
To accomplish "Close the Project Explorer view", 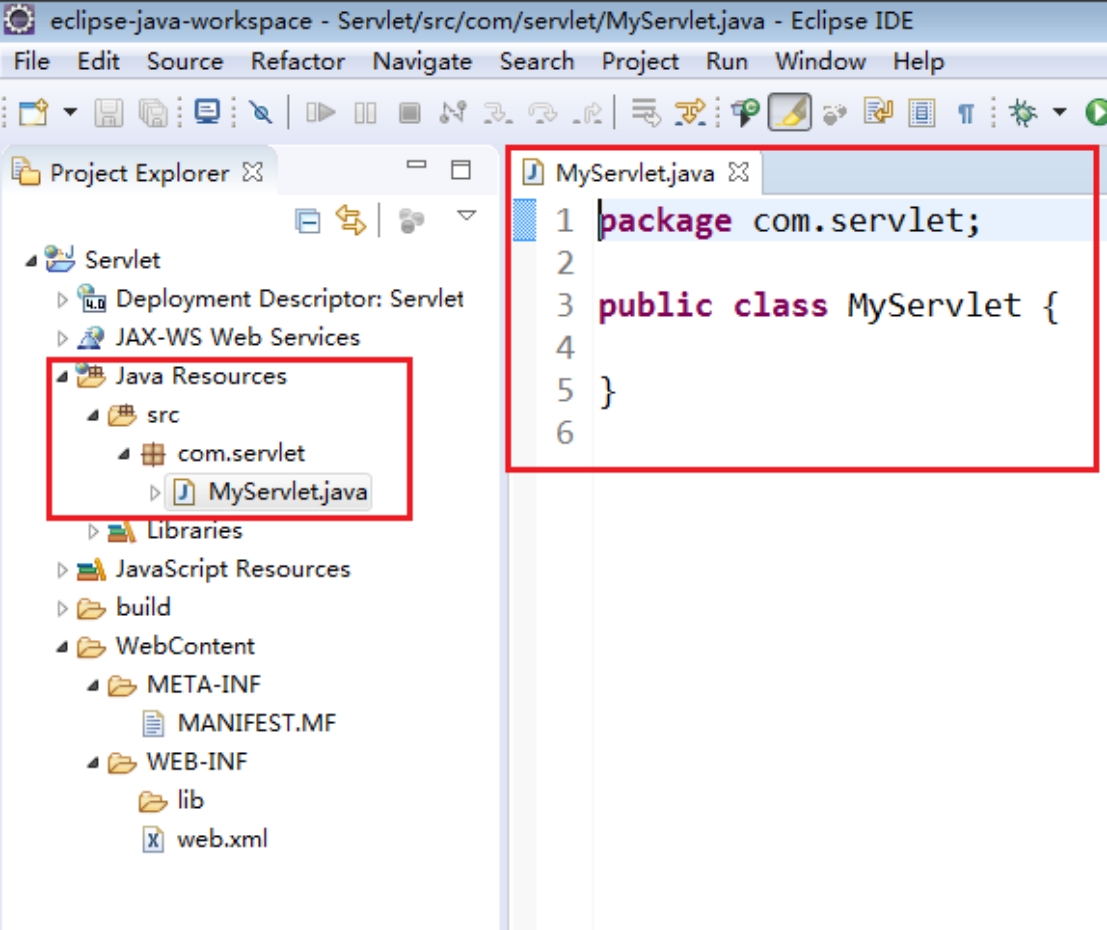I will tap(252, 172).
